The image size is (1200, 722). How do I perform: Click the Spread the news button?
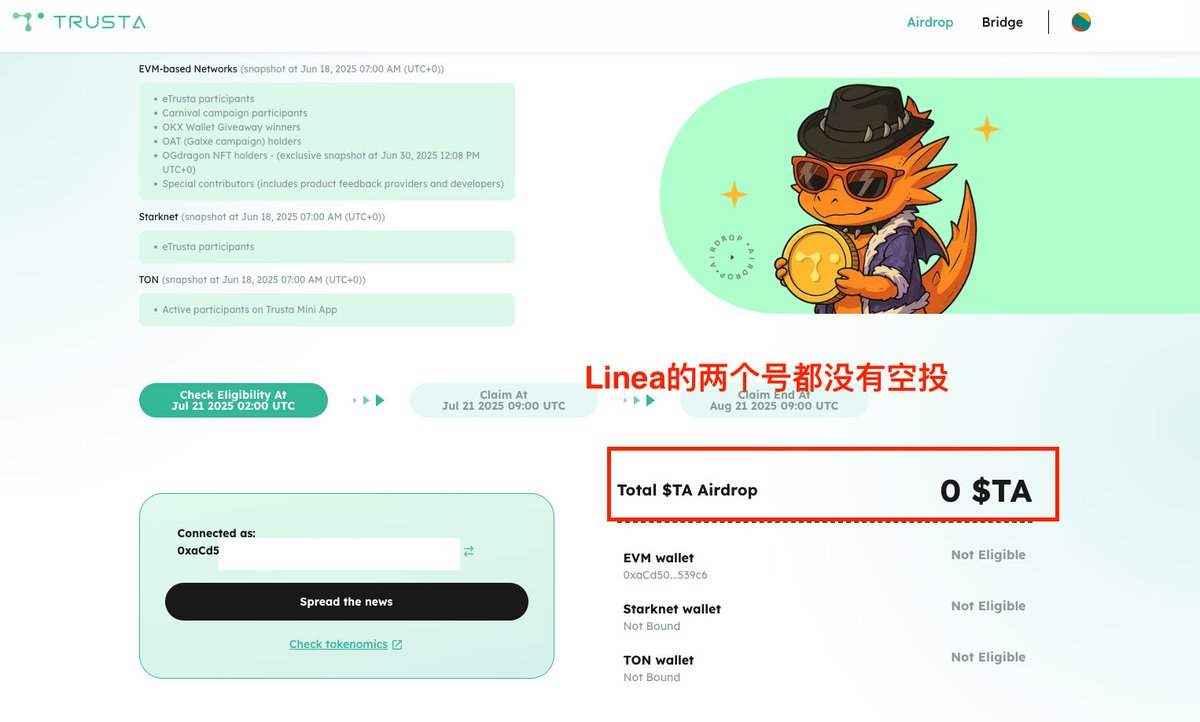(346, 602)
